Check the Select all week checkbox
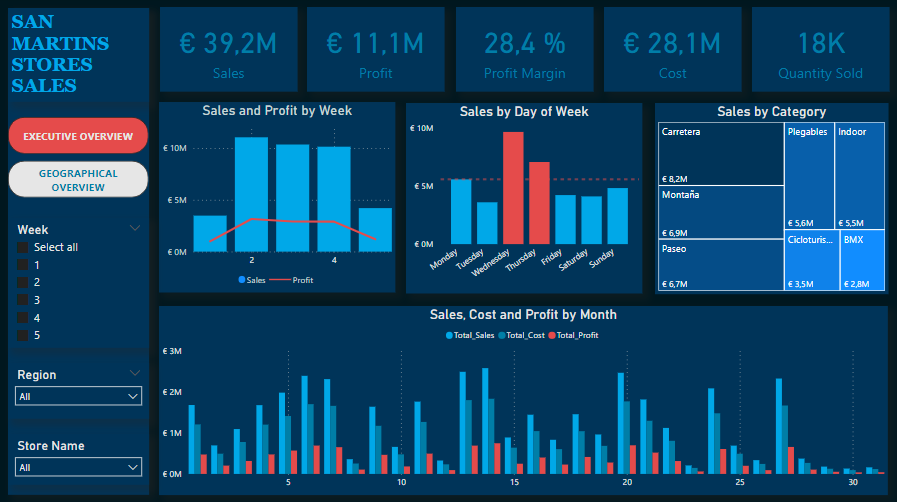Screen dimensions: 897x502 (x=23, y=247)
